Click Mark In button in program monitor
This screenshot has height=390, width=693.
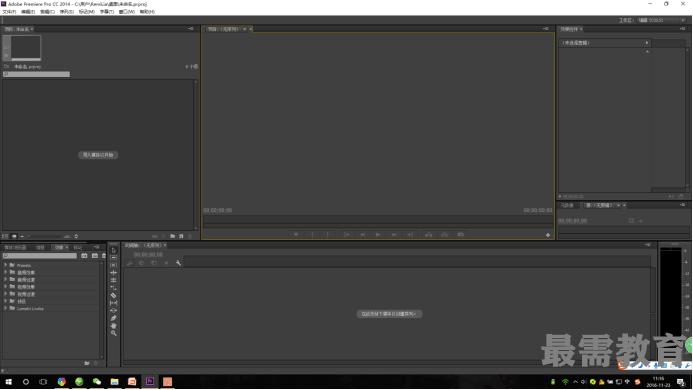tap(312, 235)
